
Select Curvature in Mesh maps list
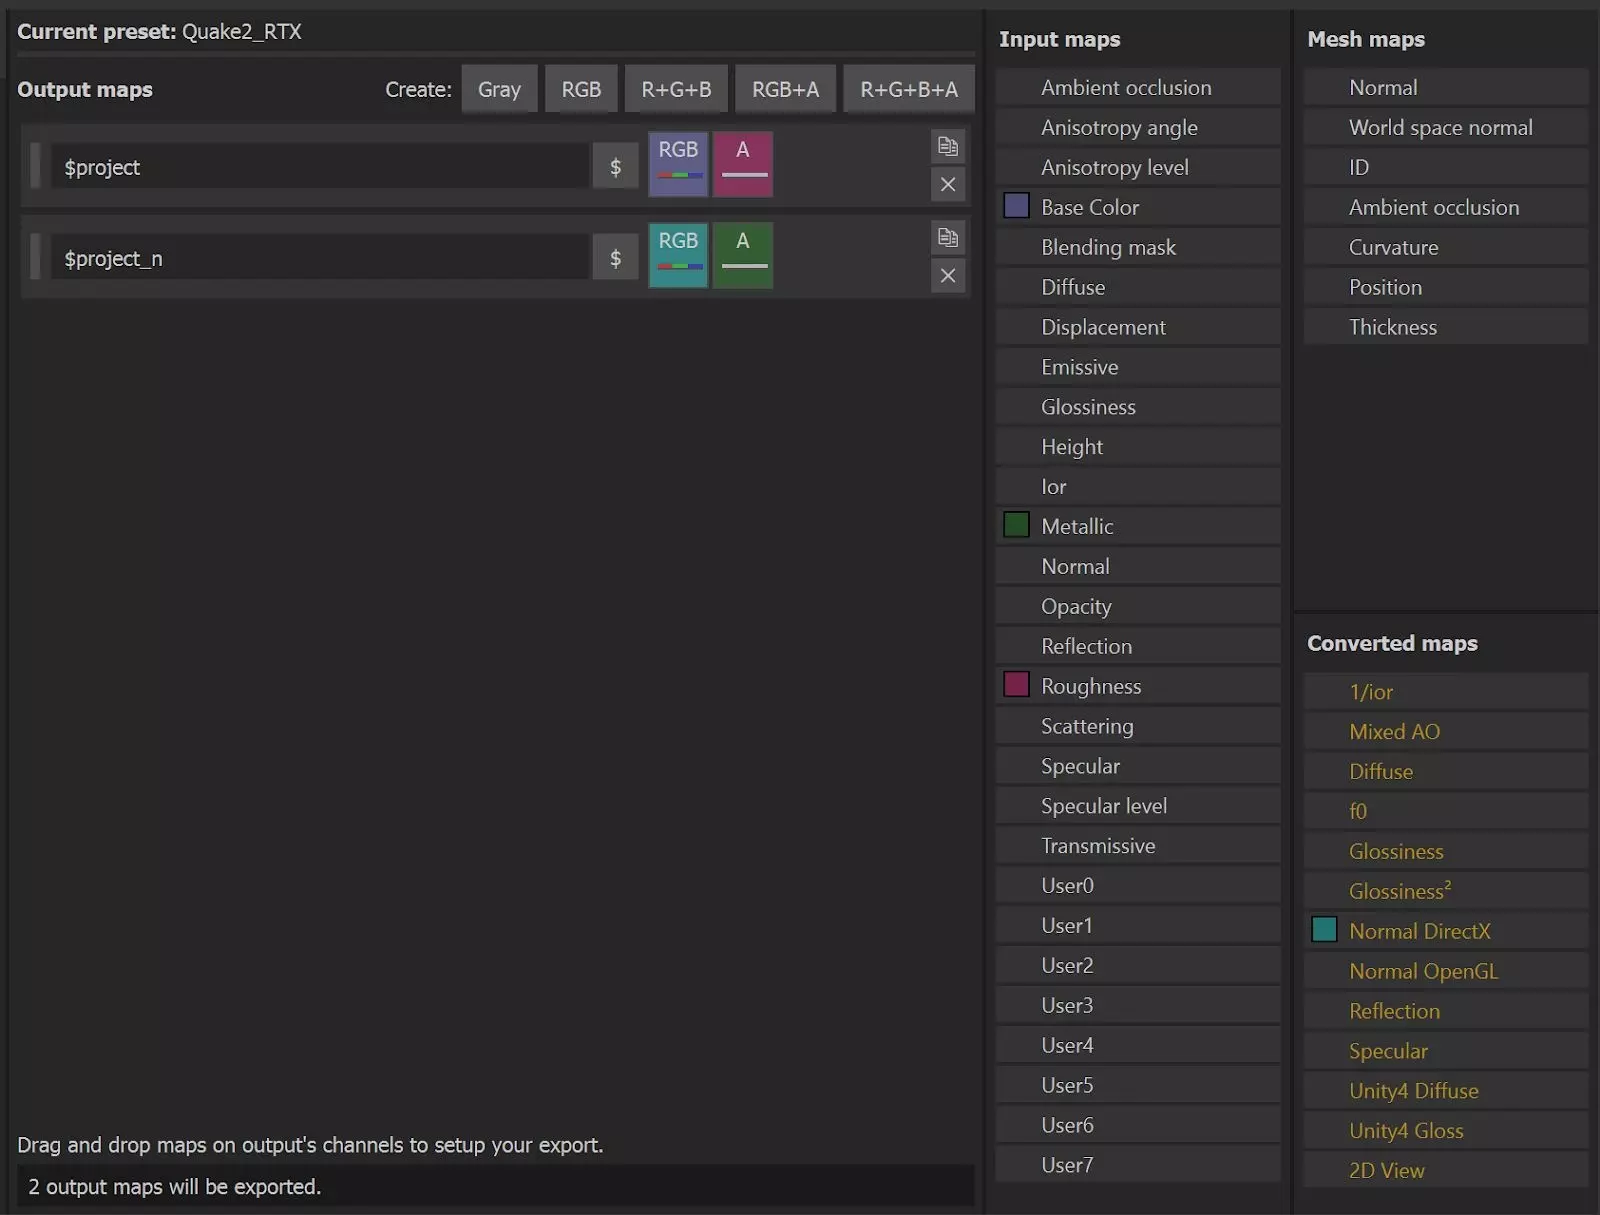[x=1393, y=247]
